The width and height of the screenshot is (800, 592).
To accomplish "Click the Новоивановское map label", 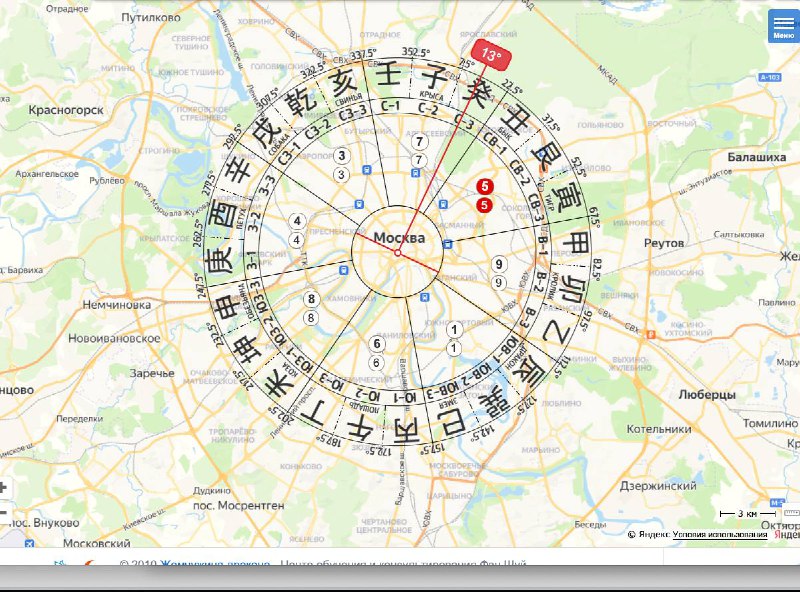I will (x=114, y=338).
